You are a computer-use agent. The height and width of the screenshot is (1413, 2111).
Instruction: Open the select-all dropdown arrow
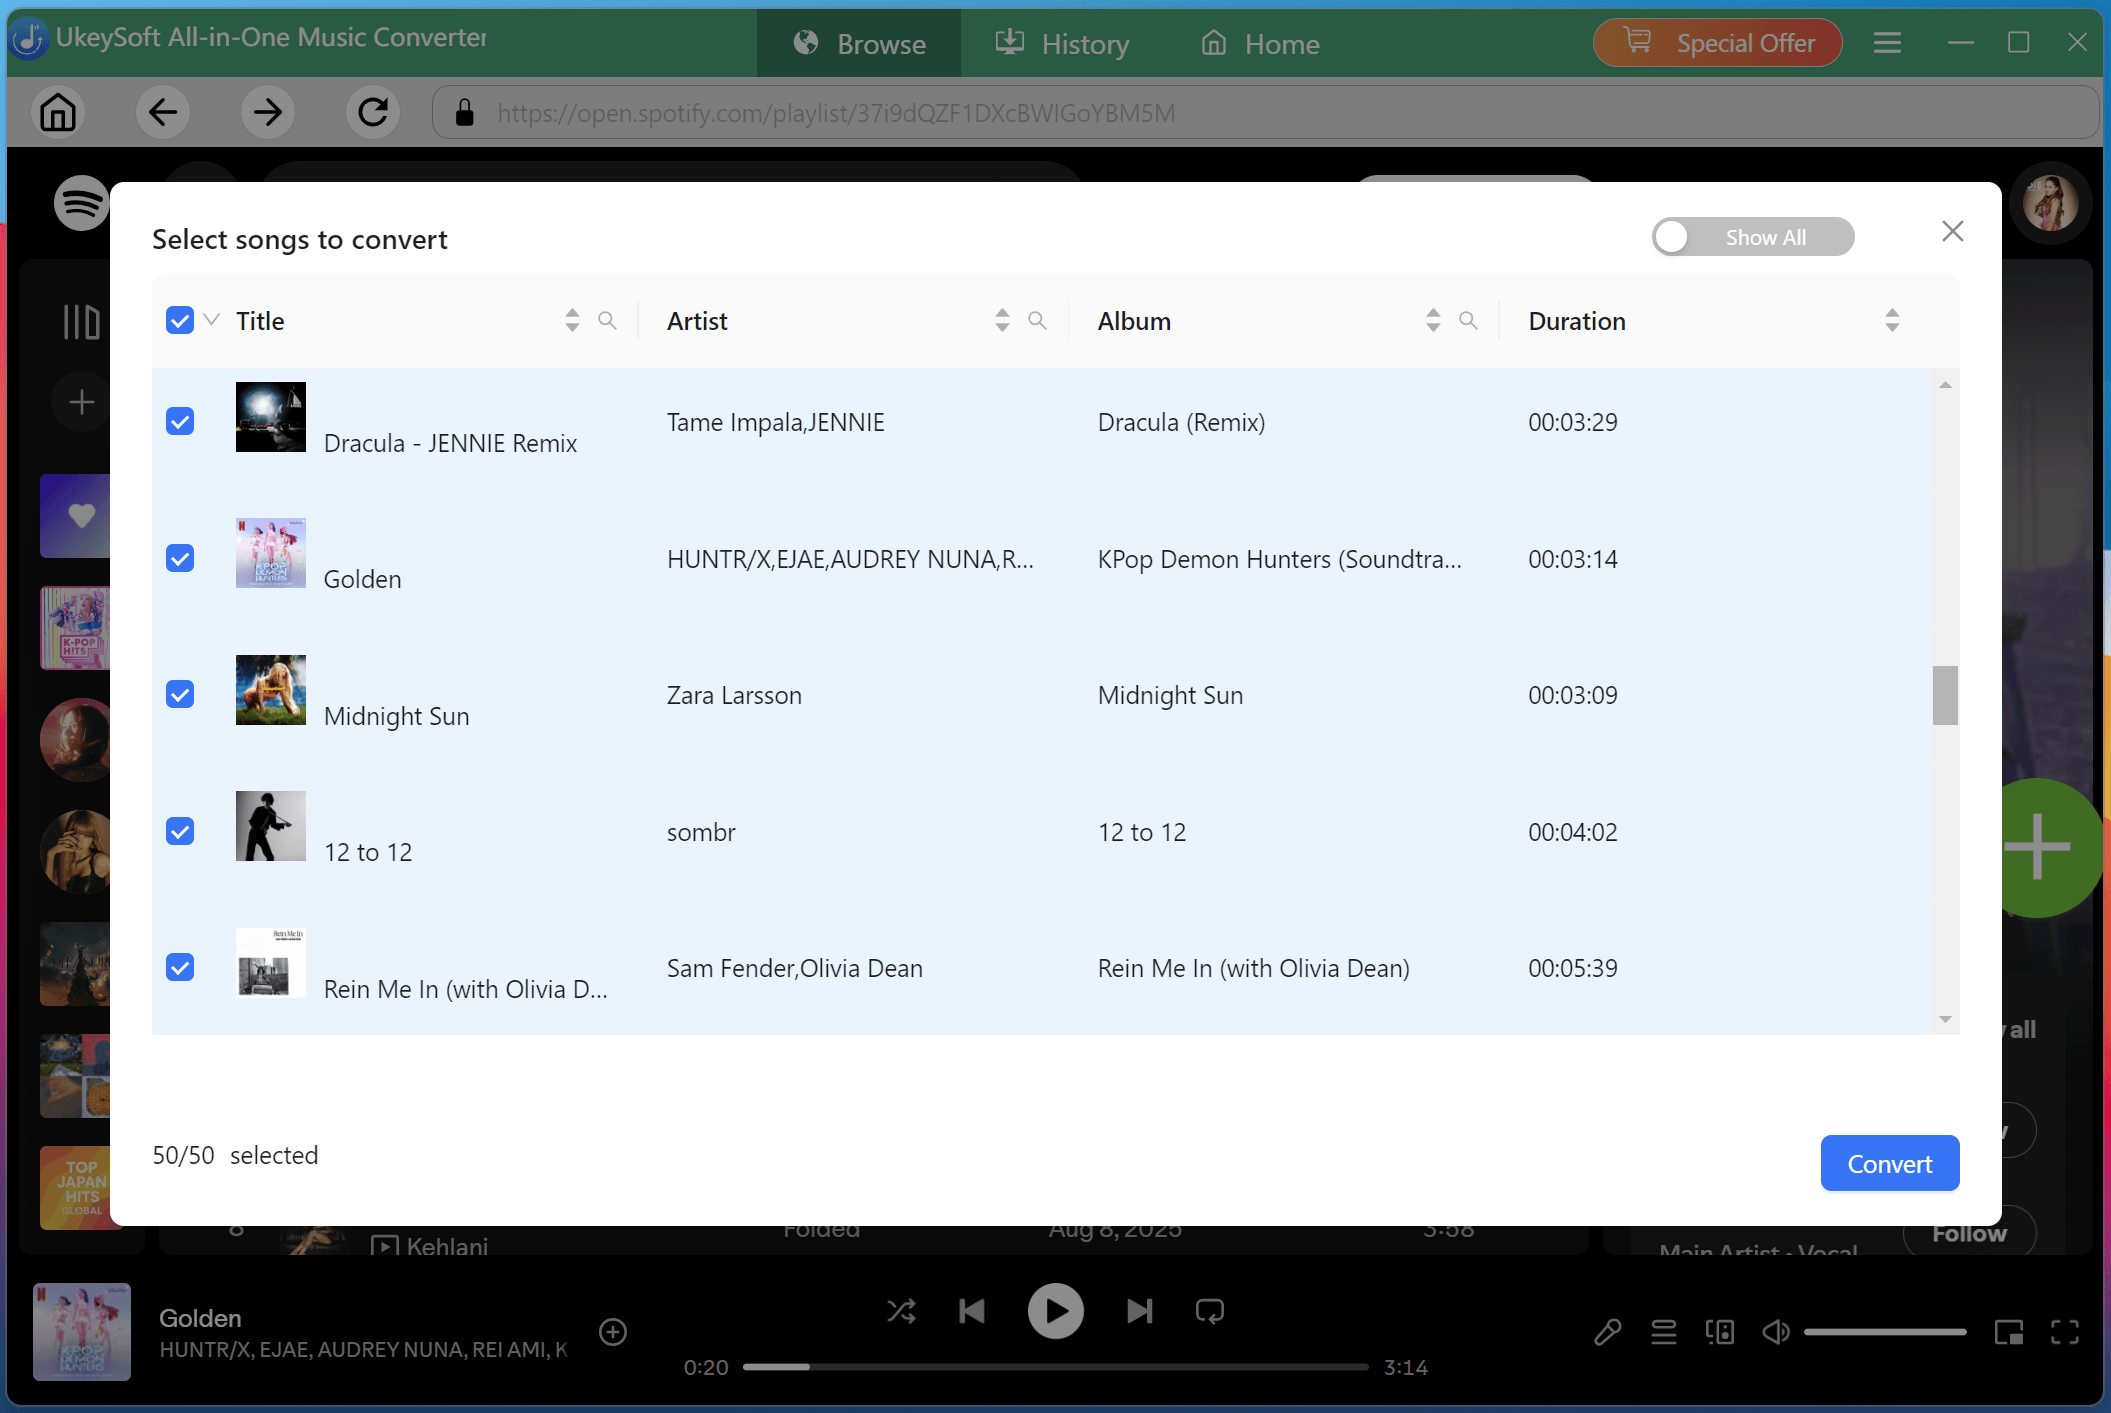[x=211, y=320]
